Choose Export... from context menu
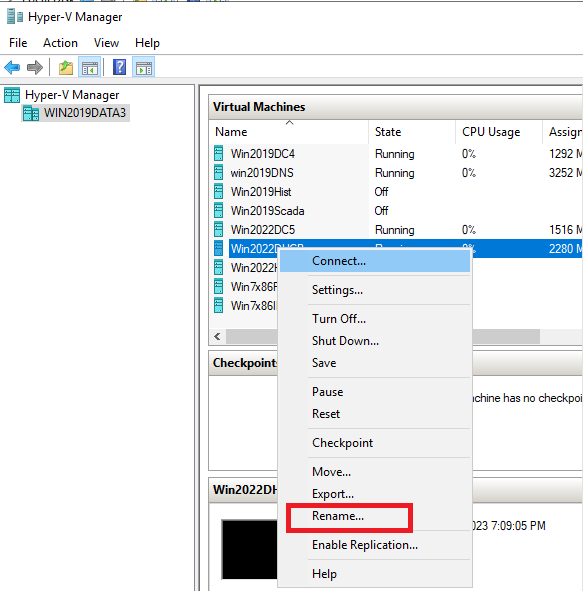The image size is (583, 591). (375, 494)
